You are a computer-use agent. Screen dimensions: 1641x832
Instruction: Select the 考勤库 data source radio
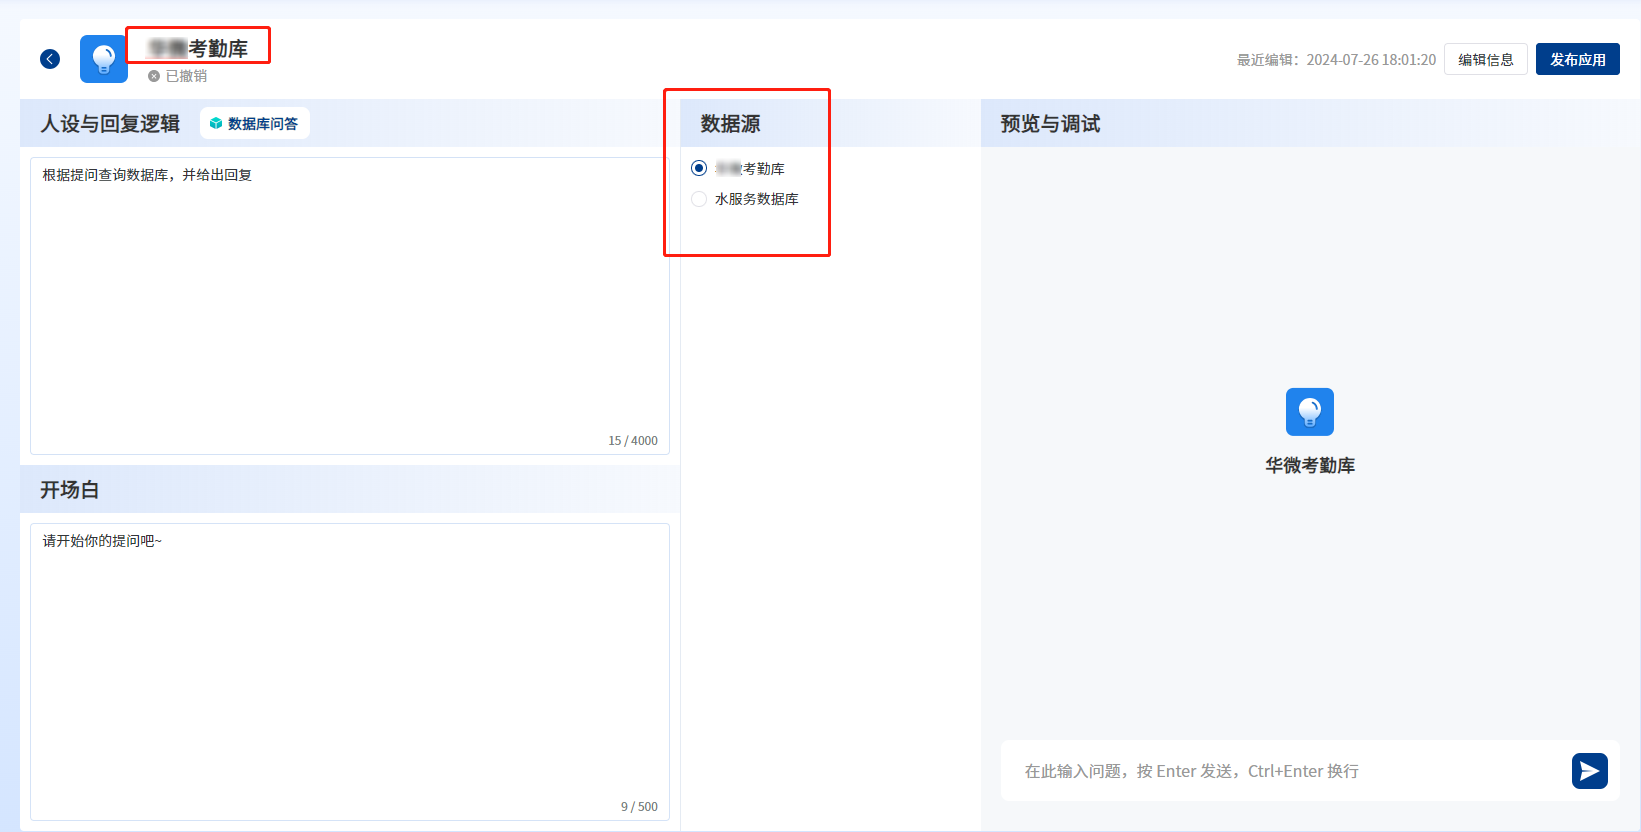point(699,168)
